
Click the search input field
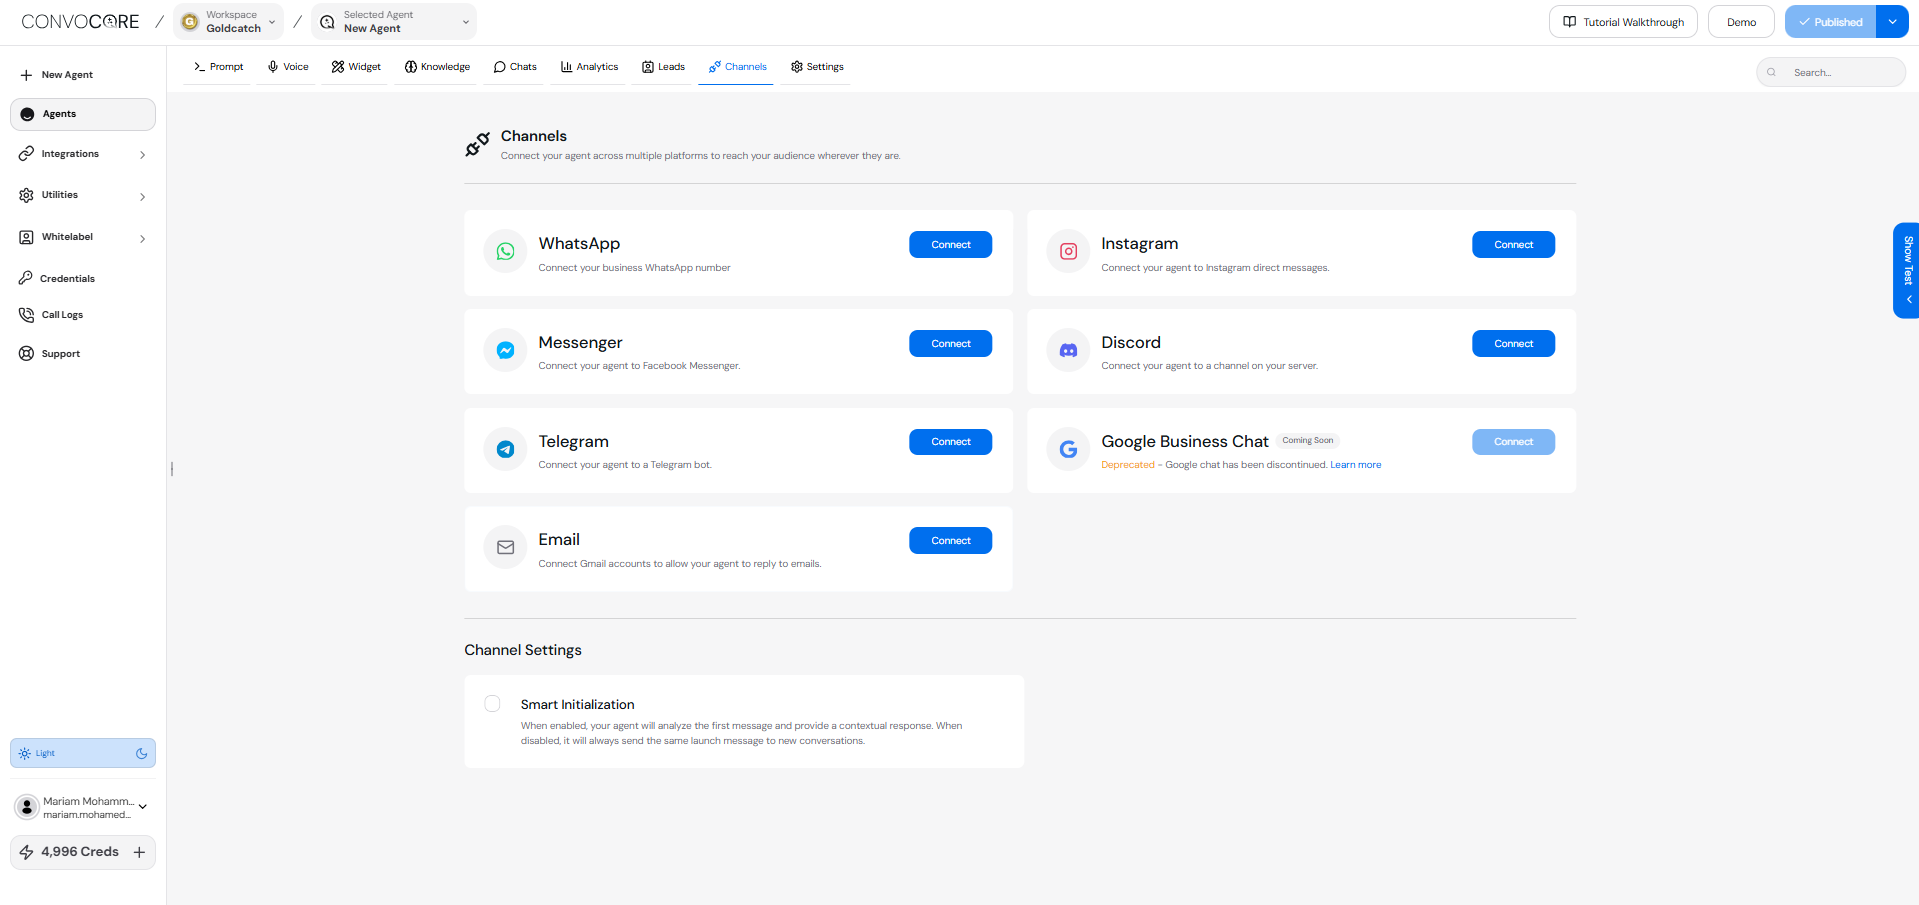pyautogui.click(x=1830, y=72)
